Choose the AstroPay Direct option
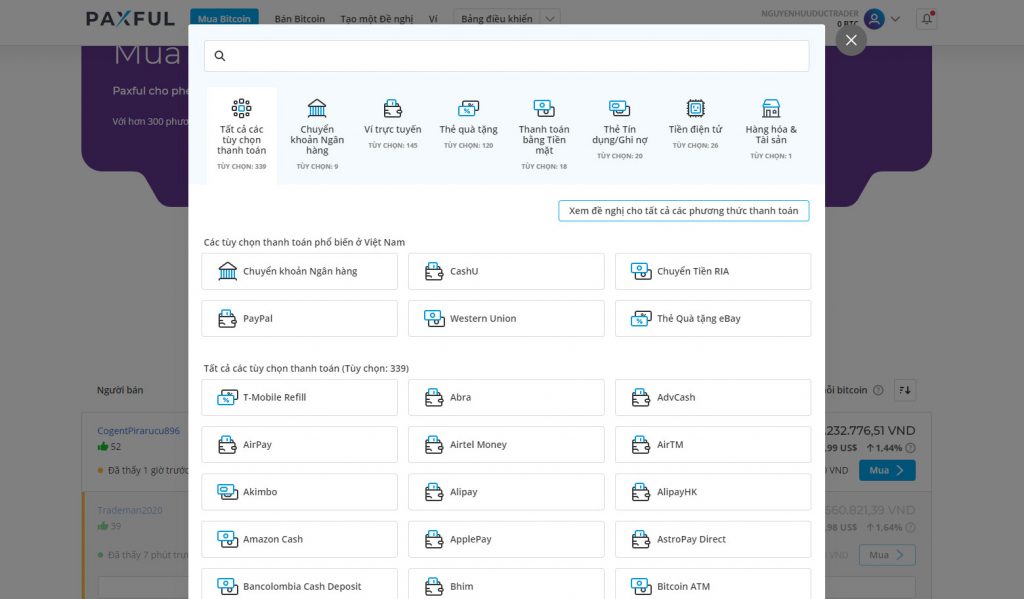This screenshot has width=1024, height=599. (712, 539)
